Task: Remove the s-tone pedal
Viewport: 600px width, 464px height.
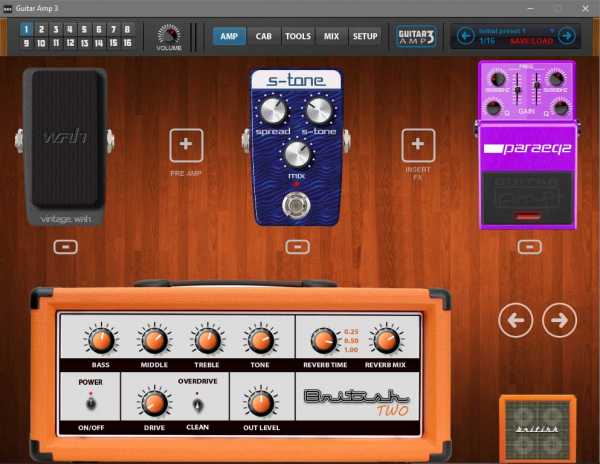Action: [298, 247]
